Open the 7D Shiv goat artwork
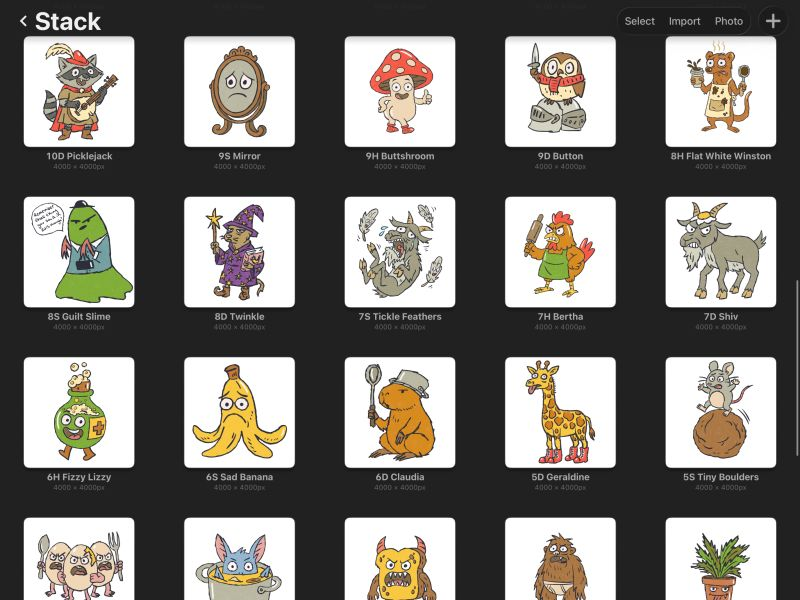This screenshot has height=600, width=800. (720, 252)
